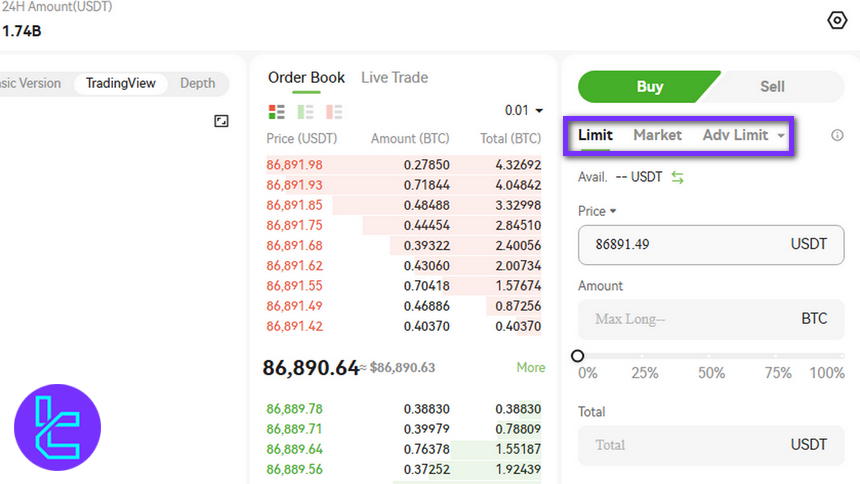Switch chart to Depth view
Viewport: 860px width, 484px height.
pos(197,83)
